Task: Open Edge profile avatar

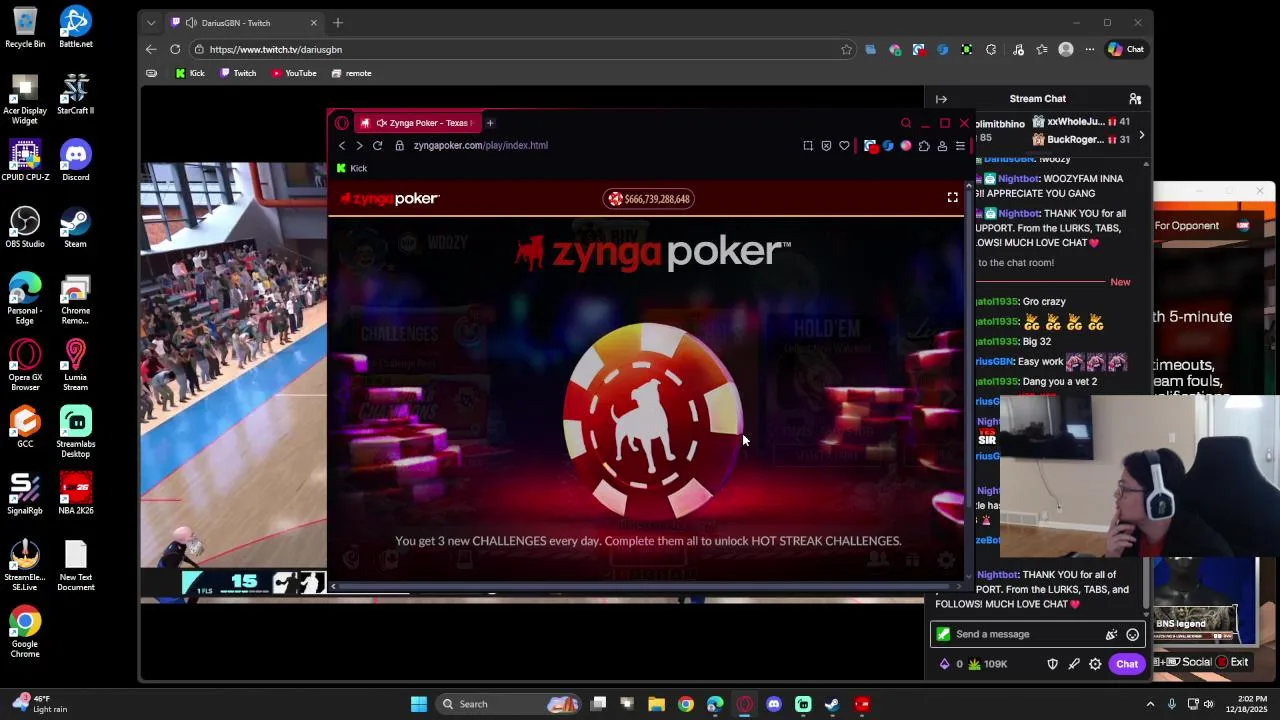Action: tap(1066, 49)
